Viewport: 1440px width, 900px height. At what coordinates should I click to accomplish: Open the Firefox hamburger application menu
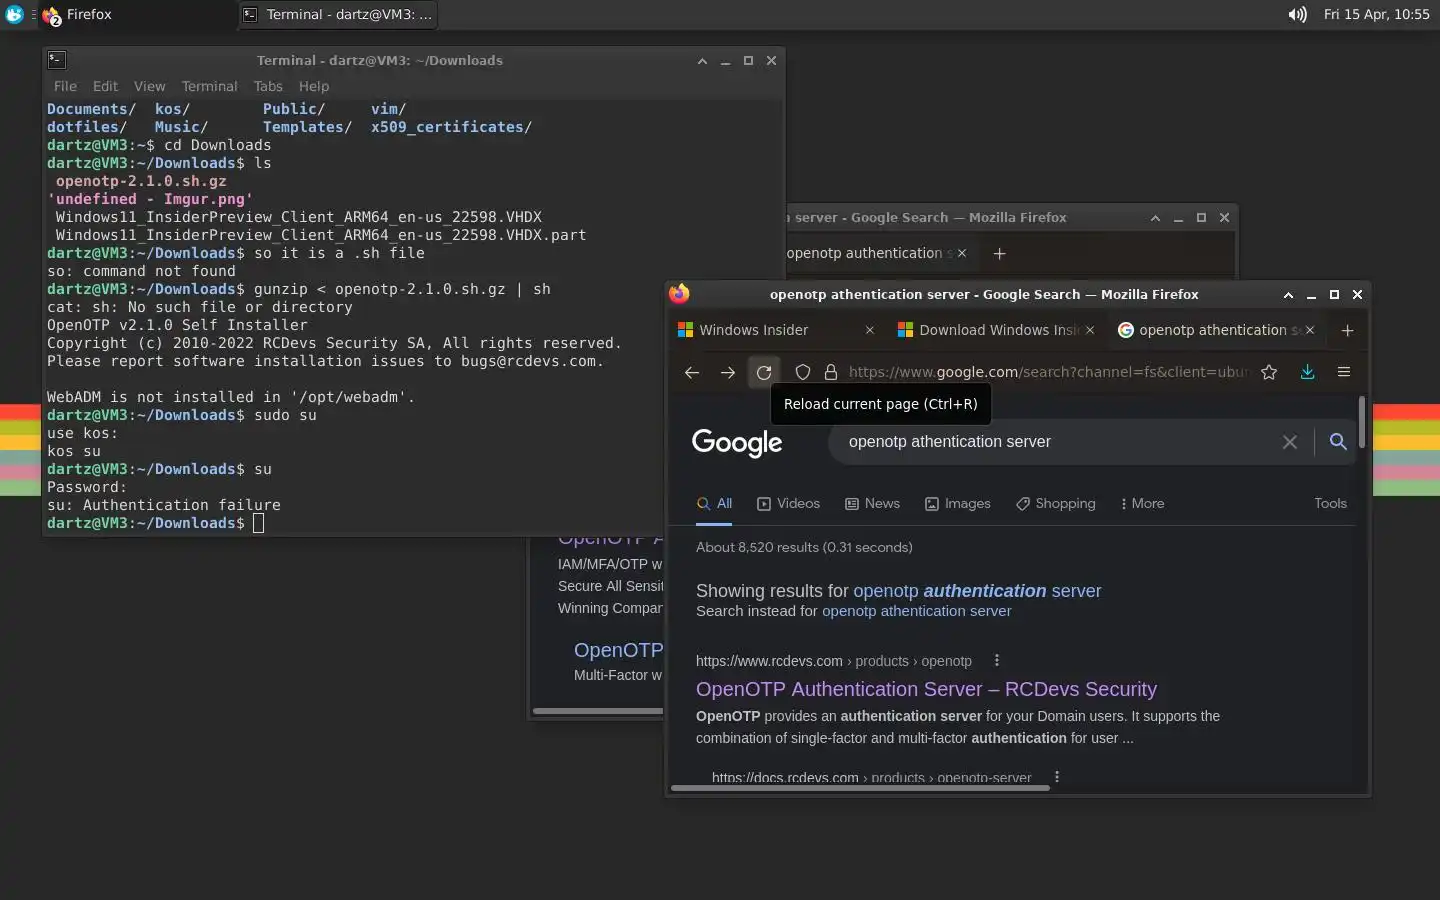point(1344,372)
